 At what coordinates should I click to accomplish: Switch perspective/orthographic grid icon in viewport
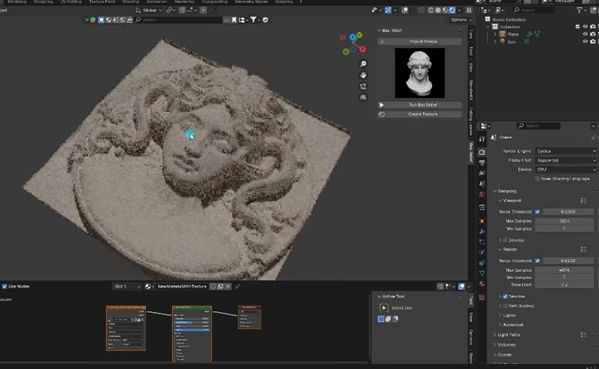click(363, 97)
